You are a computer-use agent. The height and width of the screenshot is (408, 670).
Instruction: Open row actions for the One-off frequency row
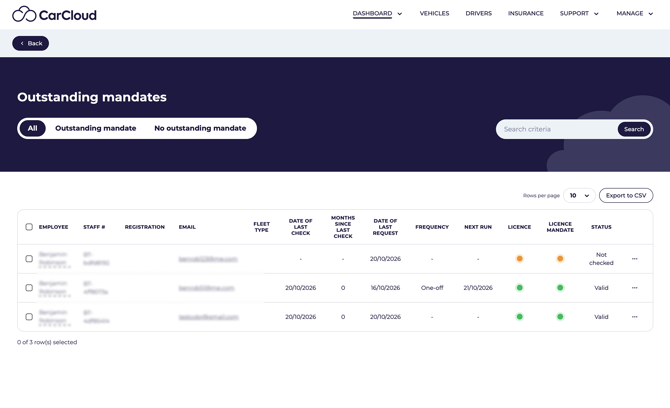635,288
